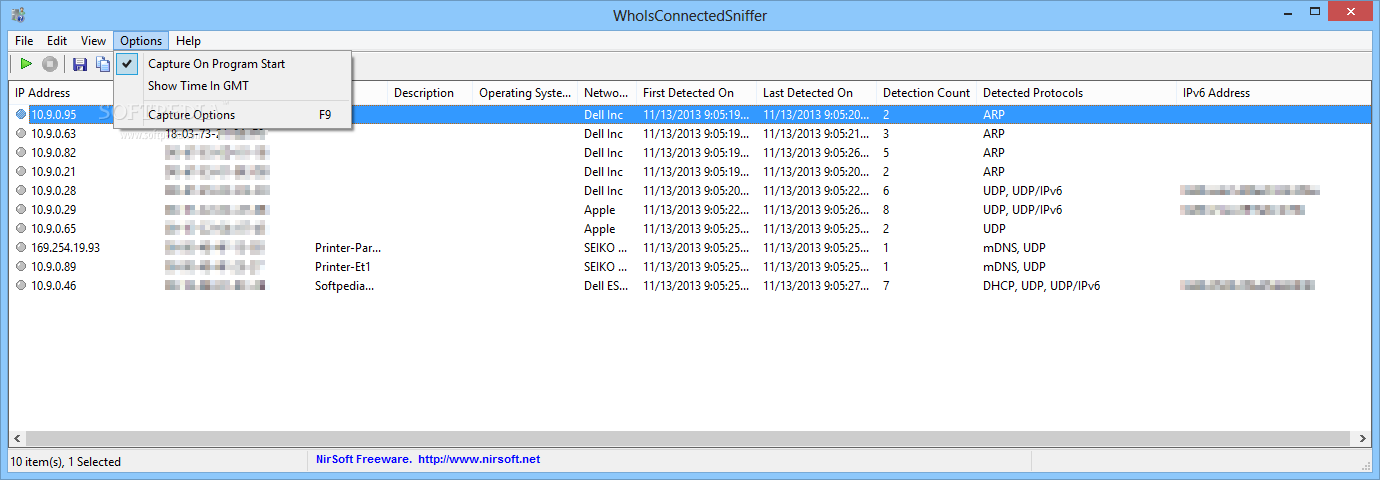Close the Options menu

[141, 41]
